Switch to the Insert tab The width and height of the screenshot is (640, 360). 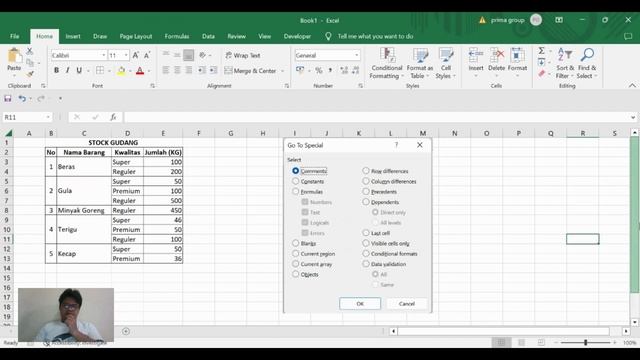pos(73,36)
